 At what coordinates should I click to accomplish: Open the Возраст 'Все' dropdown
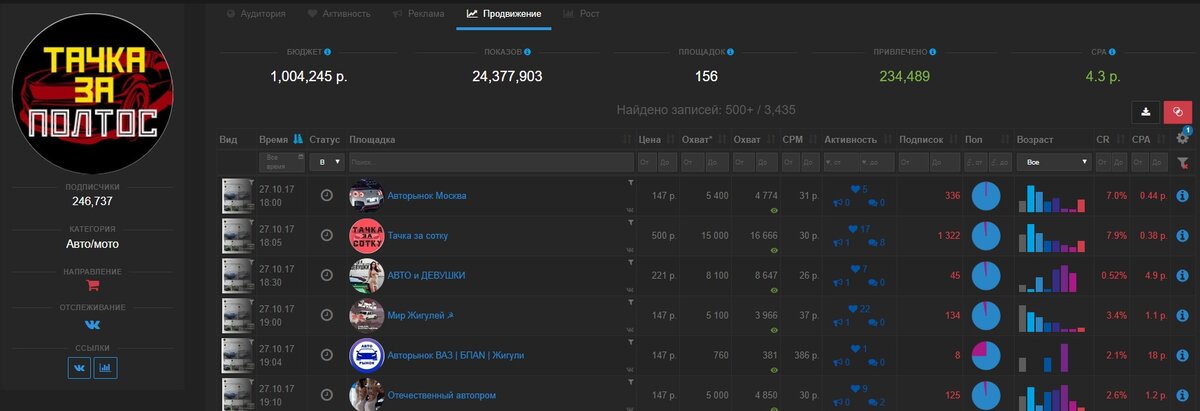(x=1052, y=161)
